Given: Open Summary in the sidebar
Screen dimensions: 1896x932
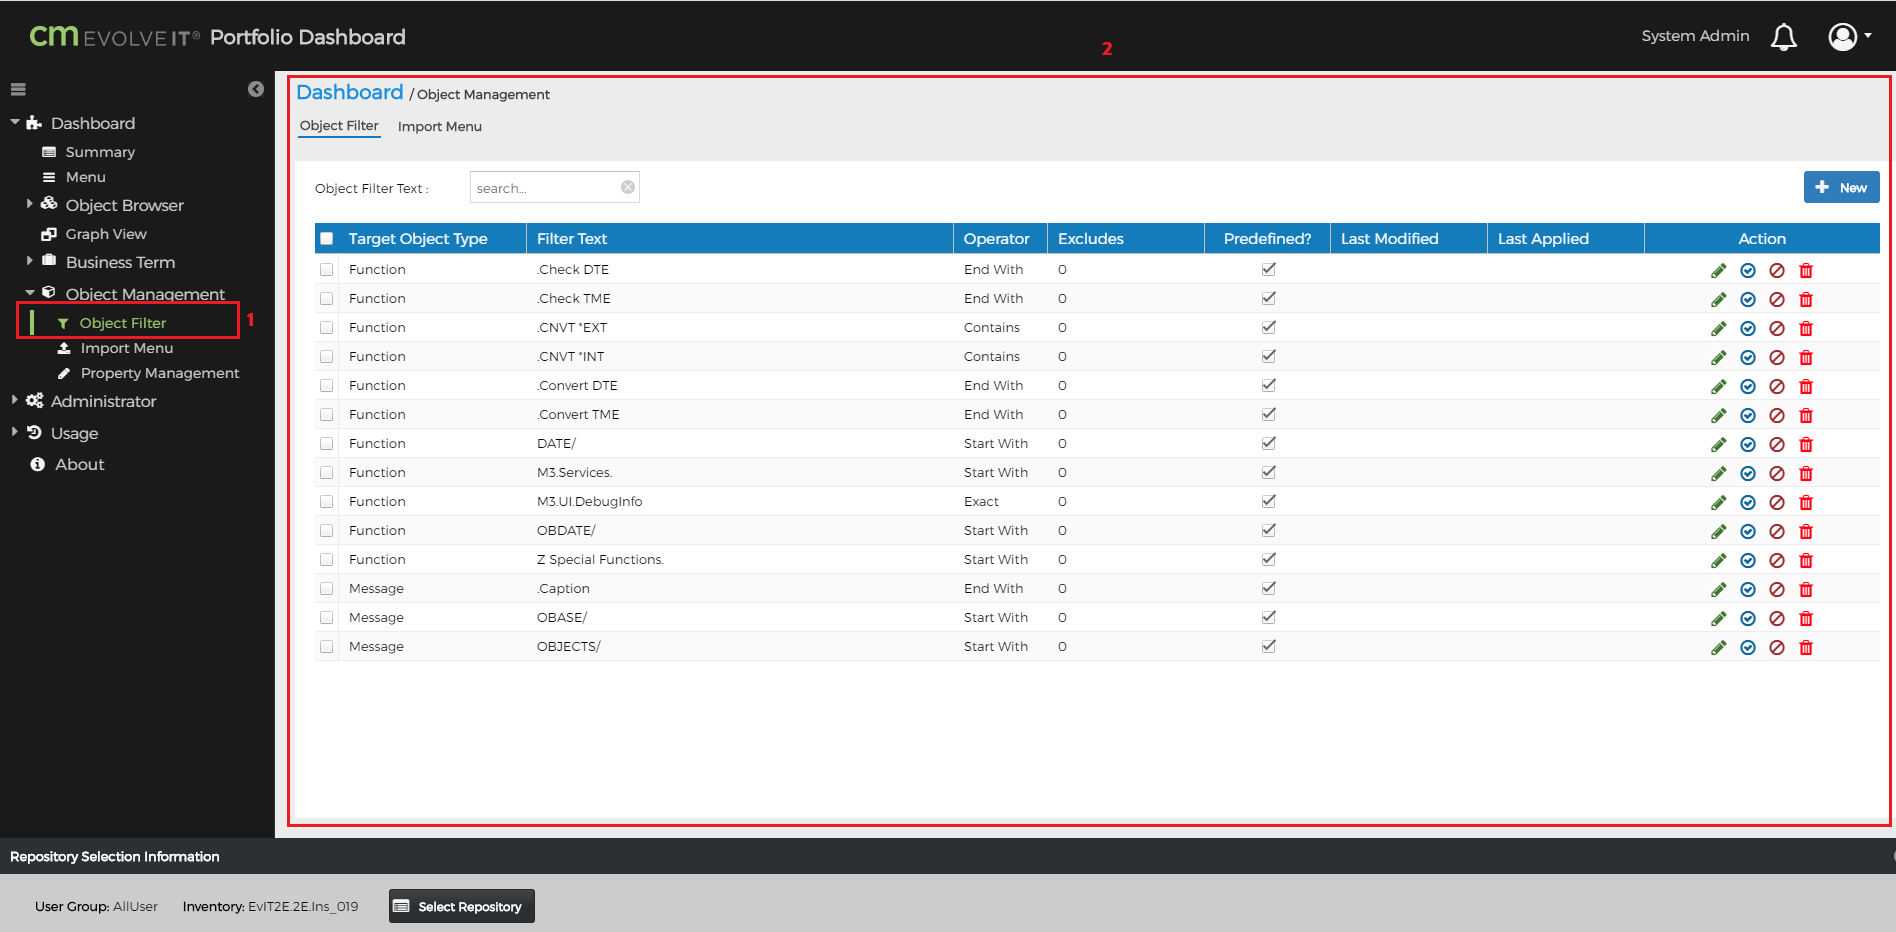Looking at the screenshot, I should [100, 152].
